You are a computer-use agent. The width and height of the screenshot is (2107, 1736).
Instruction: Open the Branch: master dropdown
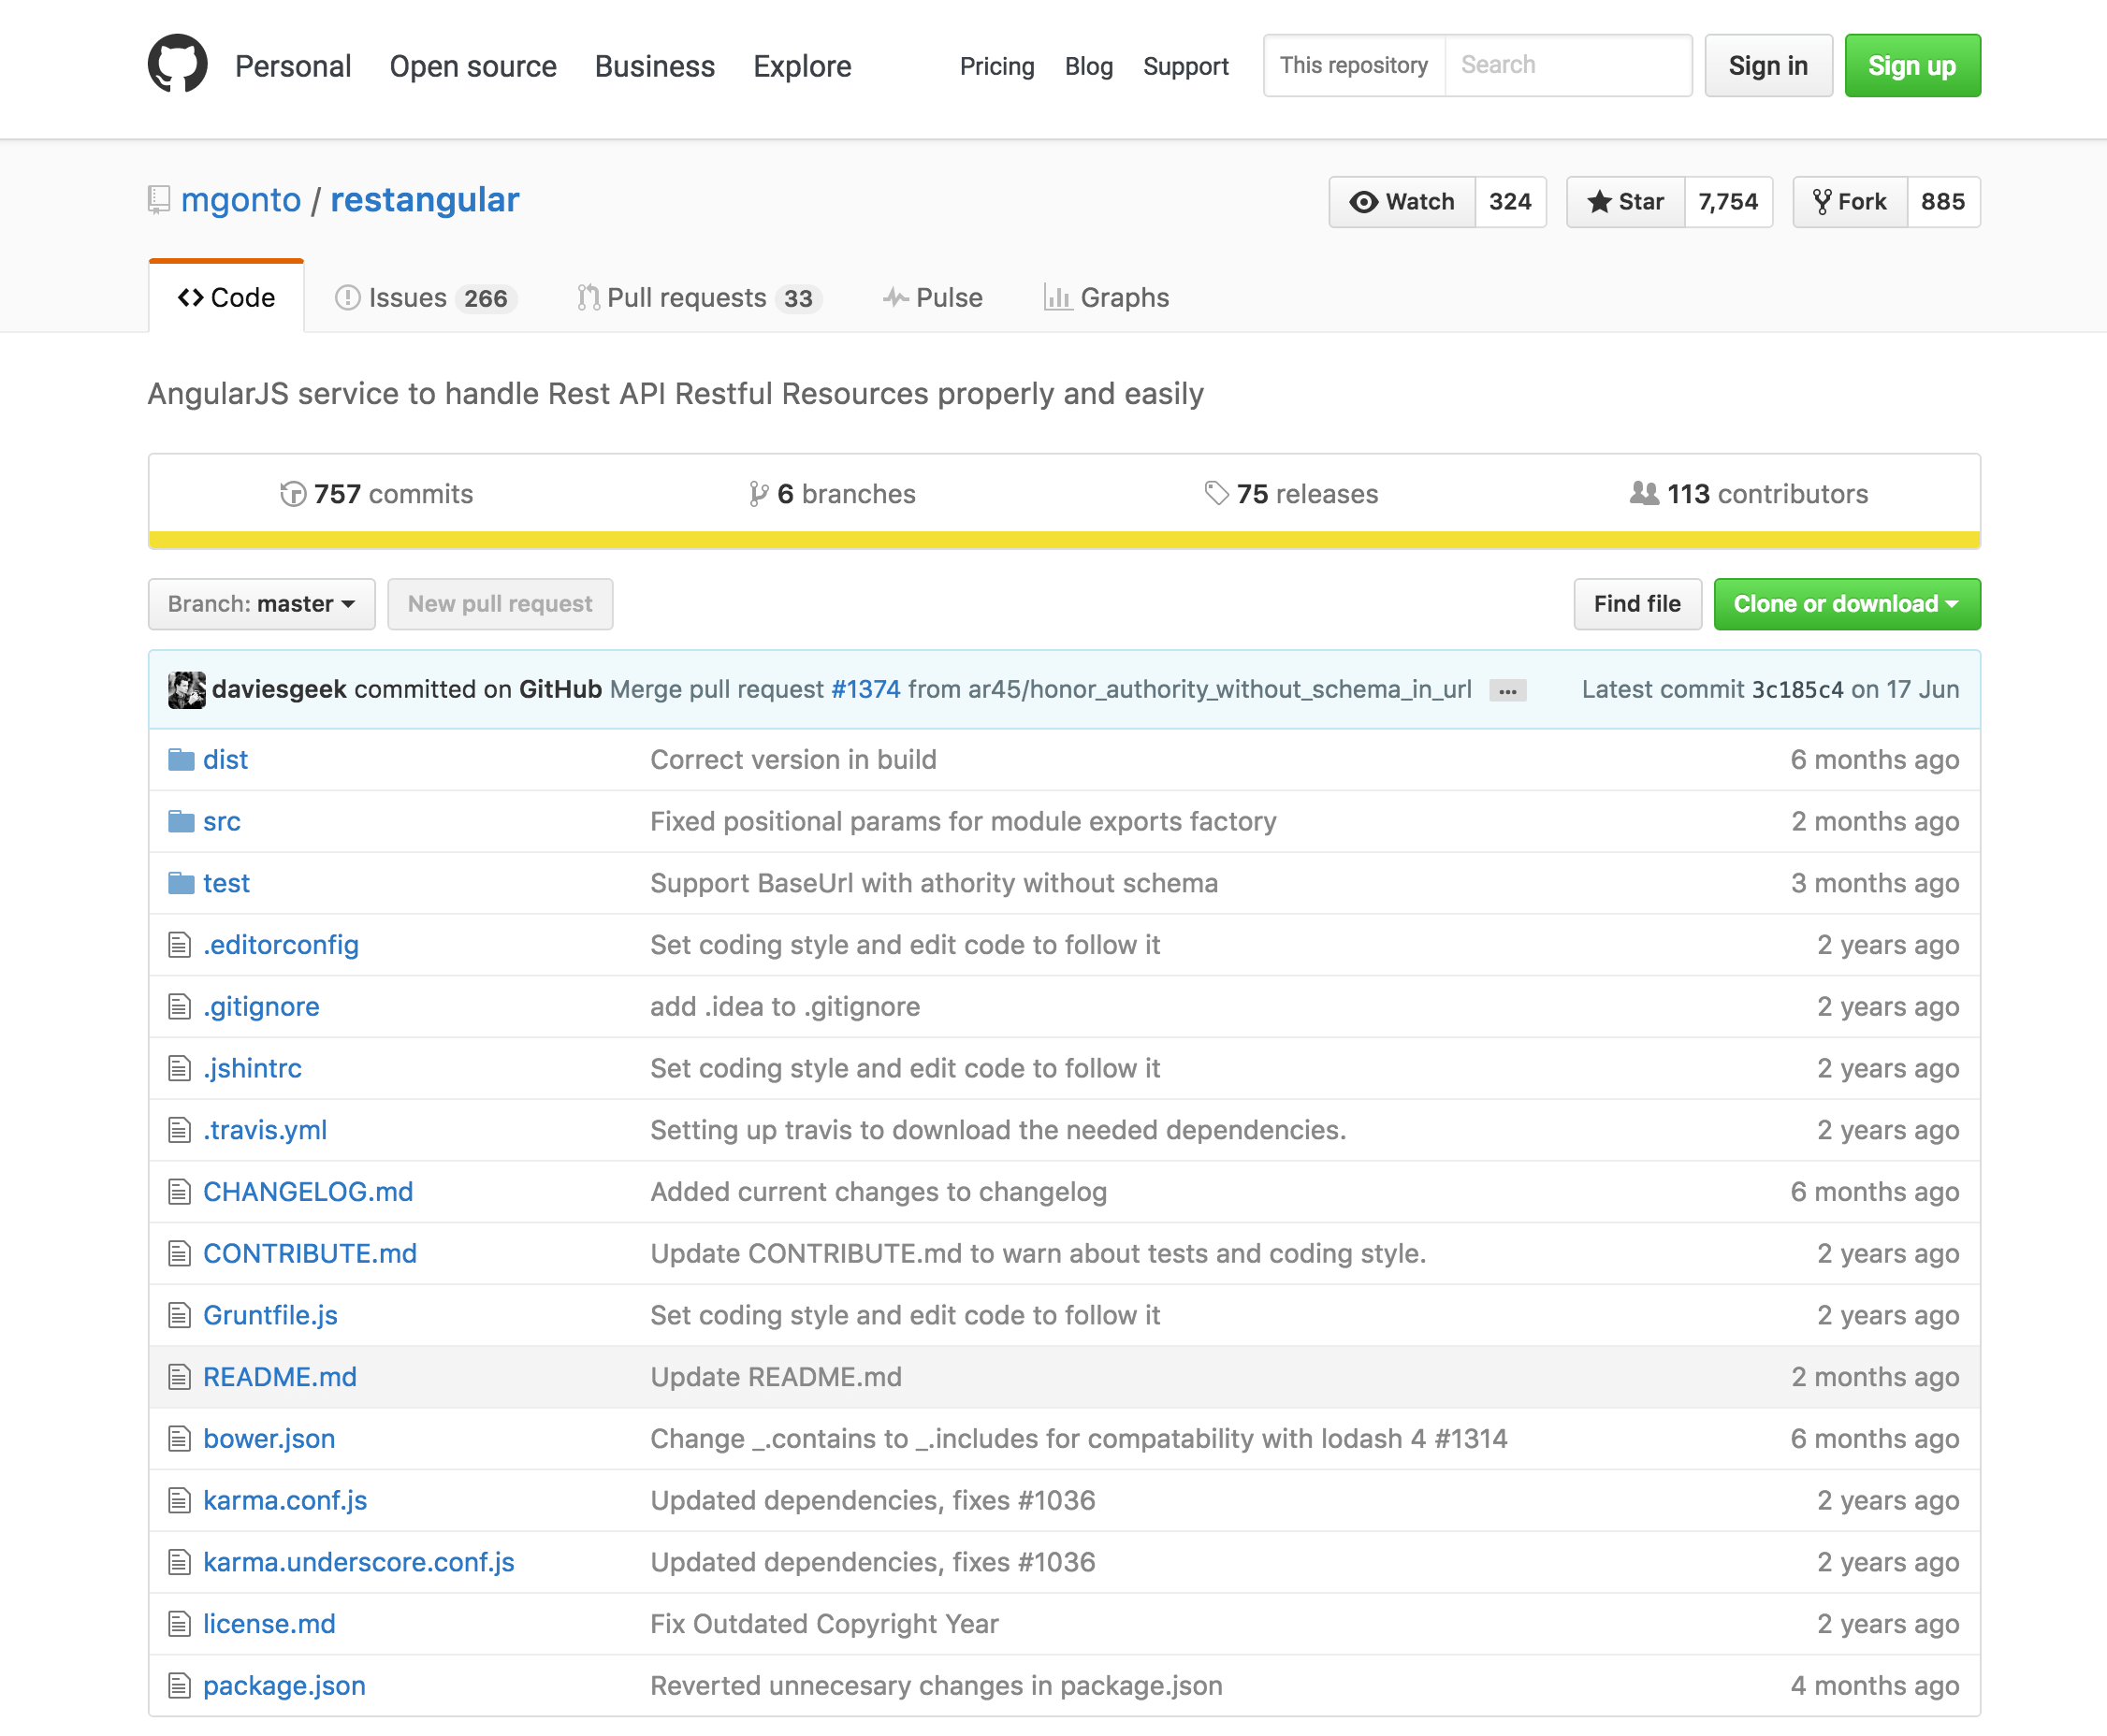pyautogui.click(x=262, y=604)
